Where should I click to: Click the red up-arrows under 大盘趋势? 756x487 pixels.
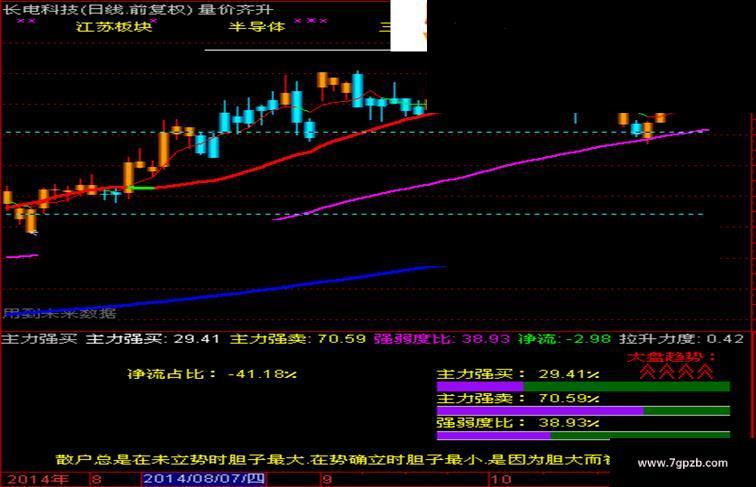point(677,372)
